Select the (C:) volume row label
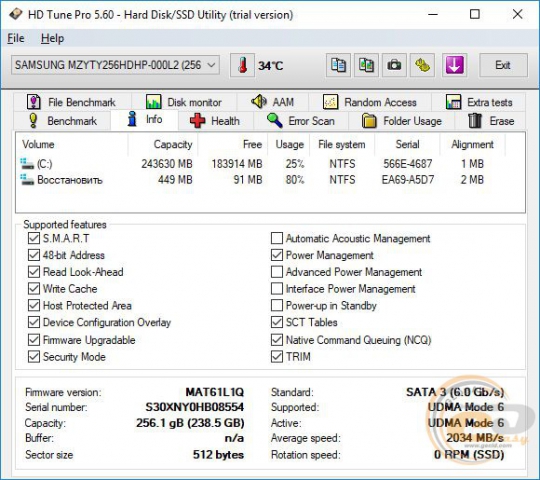The width and height of the screenshot is (540, 480). [x=44, y=164]
